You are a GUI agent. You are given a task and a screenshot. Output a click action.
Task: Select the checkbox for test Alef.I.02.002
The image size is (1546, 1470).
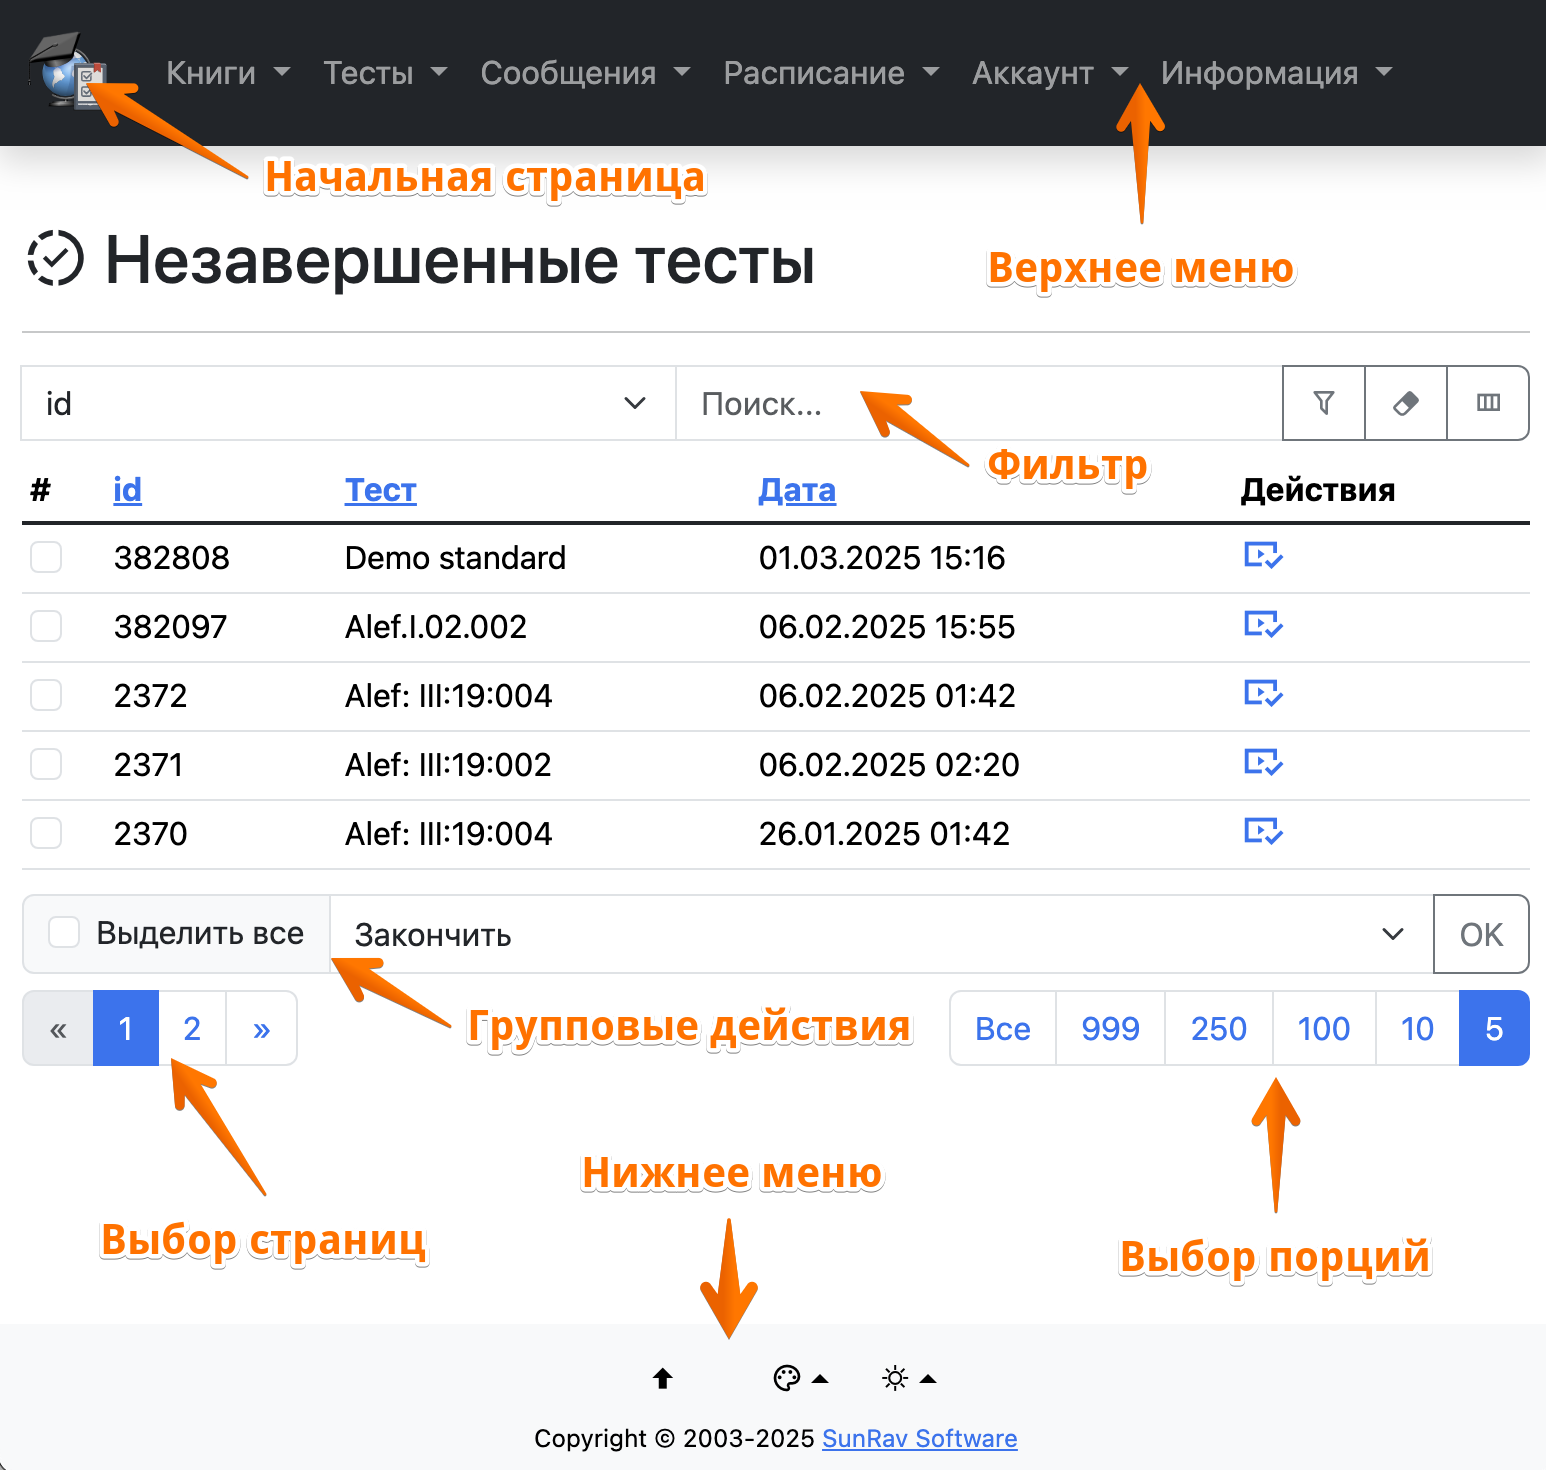(x=46, y=626)
